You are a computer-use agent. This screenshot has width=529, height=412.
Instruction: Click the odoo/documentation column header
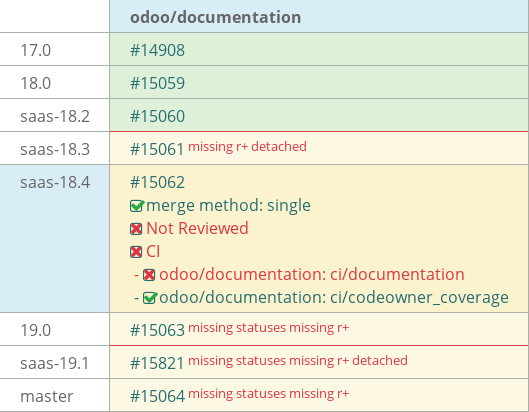216,17
